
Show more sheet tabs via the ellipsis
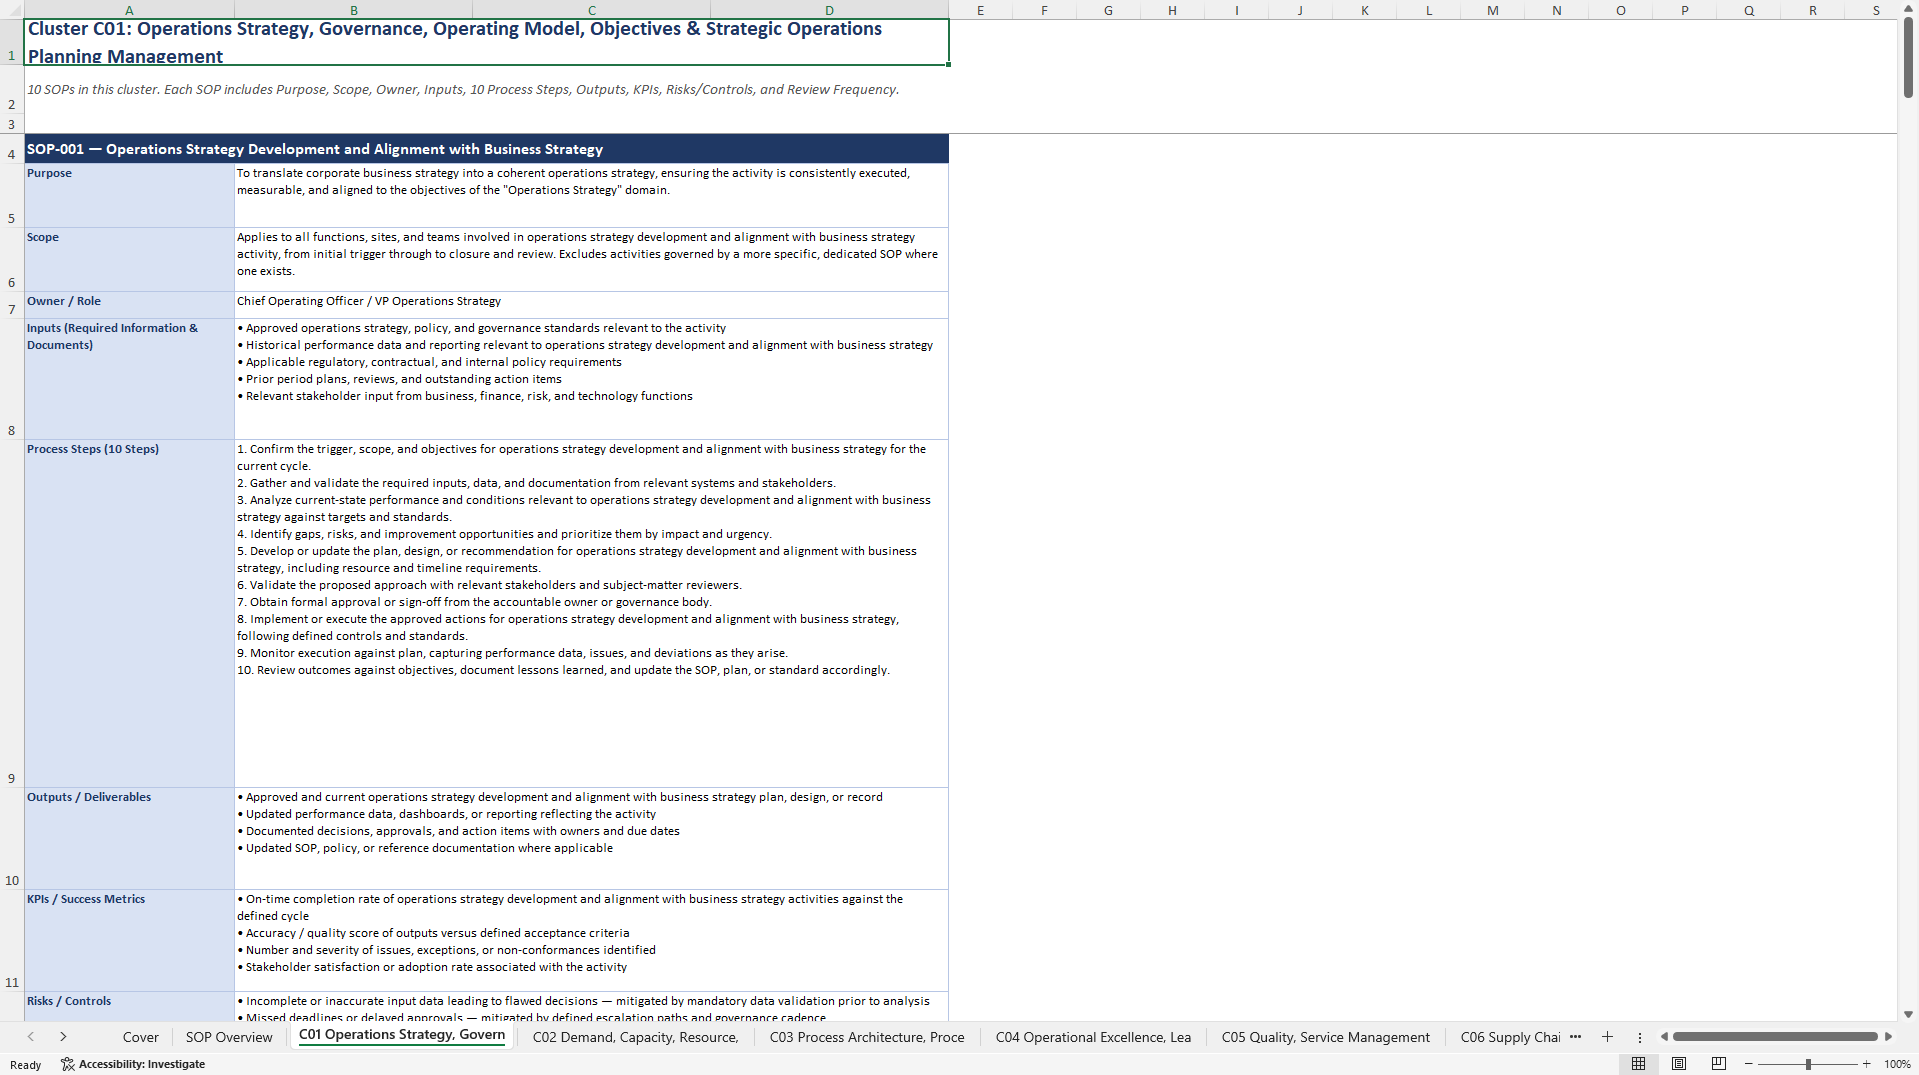click(x=1576, y=1037)
